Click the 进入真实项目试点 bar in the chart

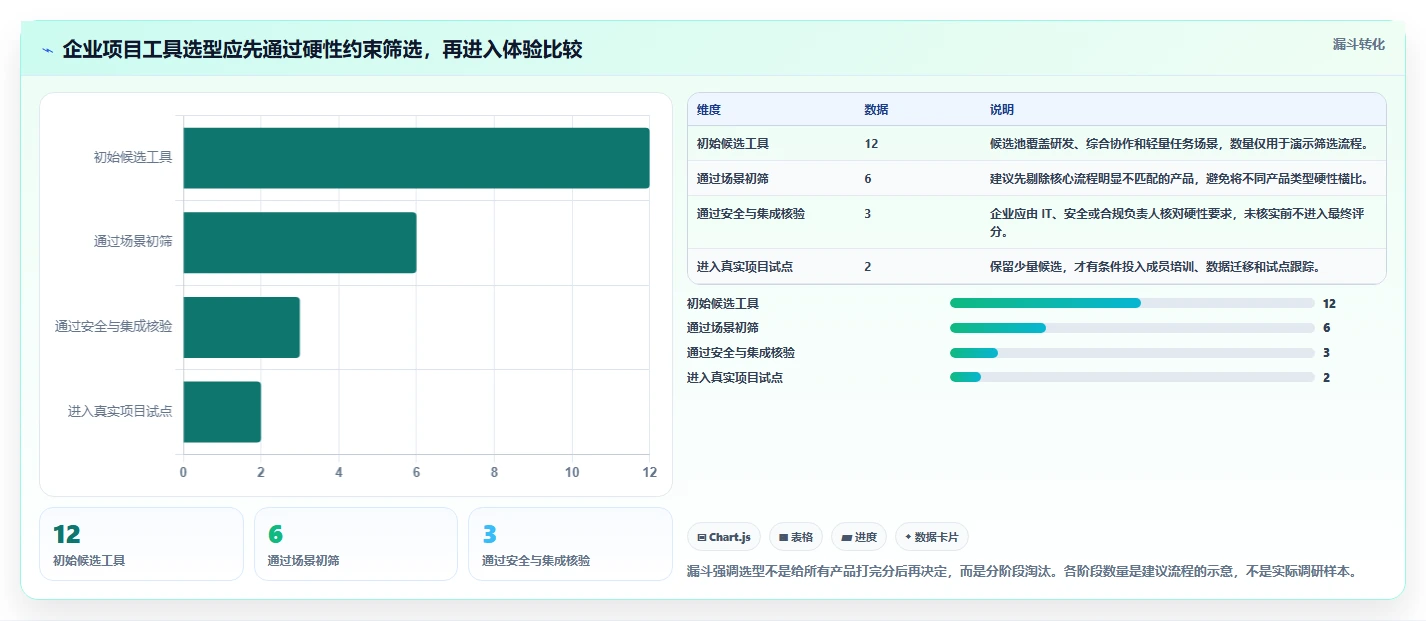[222, 411]
